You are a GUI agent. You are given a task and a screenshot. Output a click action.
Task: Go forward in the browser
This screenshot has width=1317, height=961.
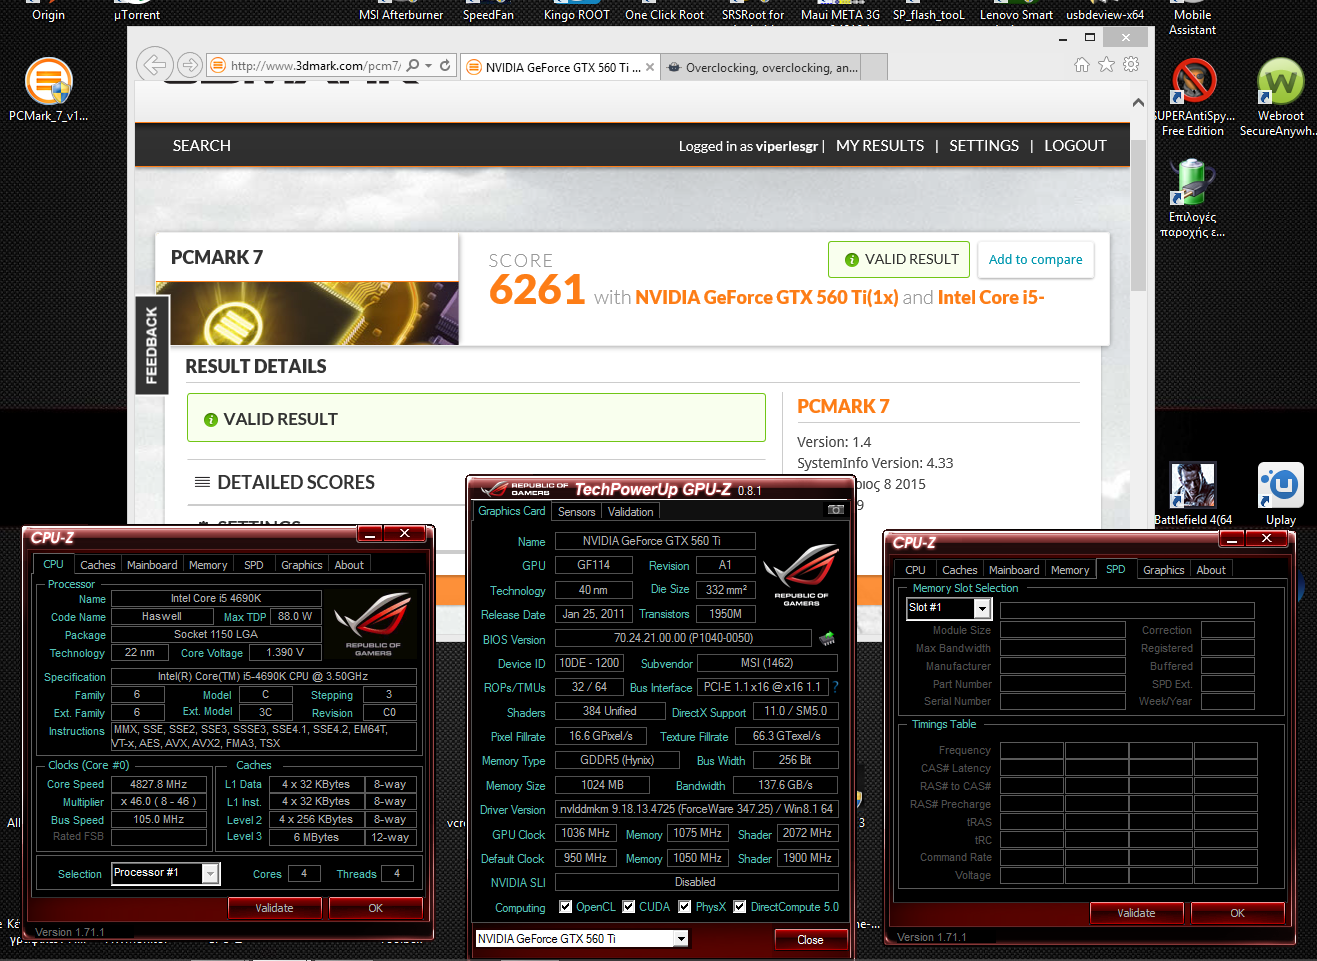tap(189, 66)
